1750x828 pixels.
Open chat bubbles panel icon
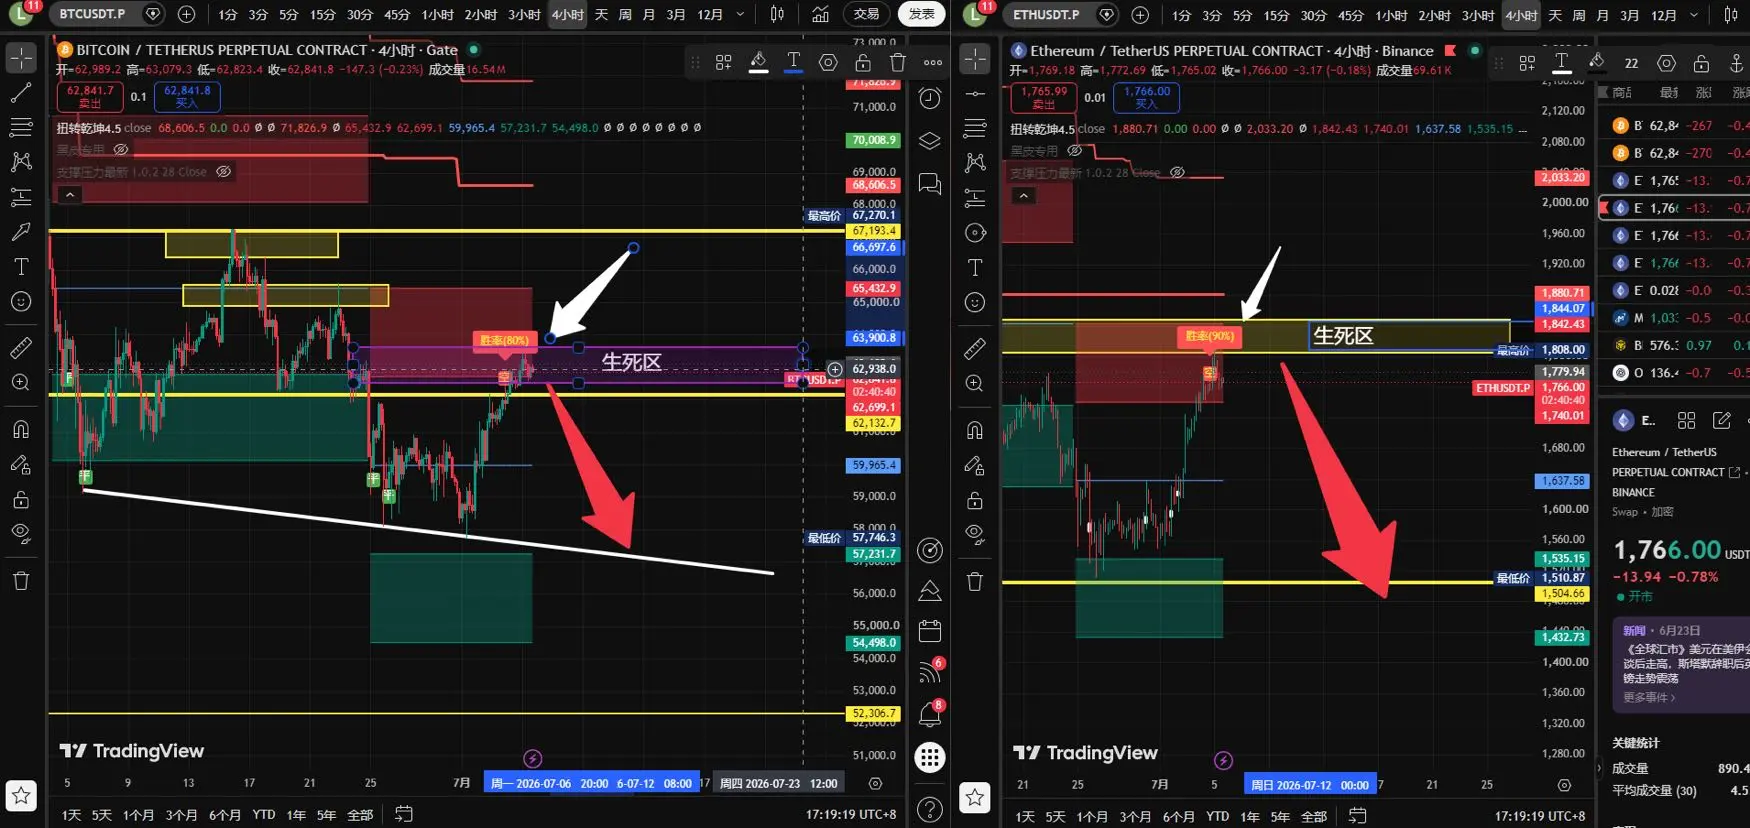pos(930,184)
